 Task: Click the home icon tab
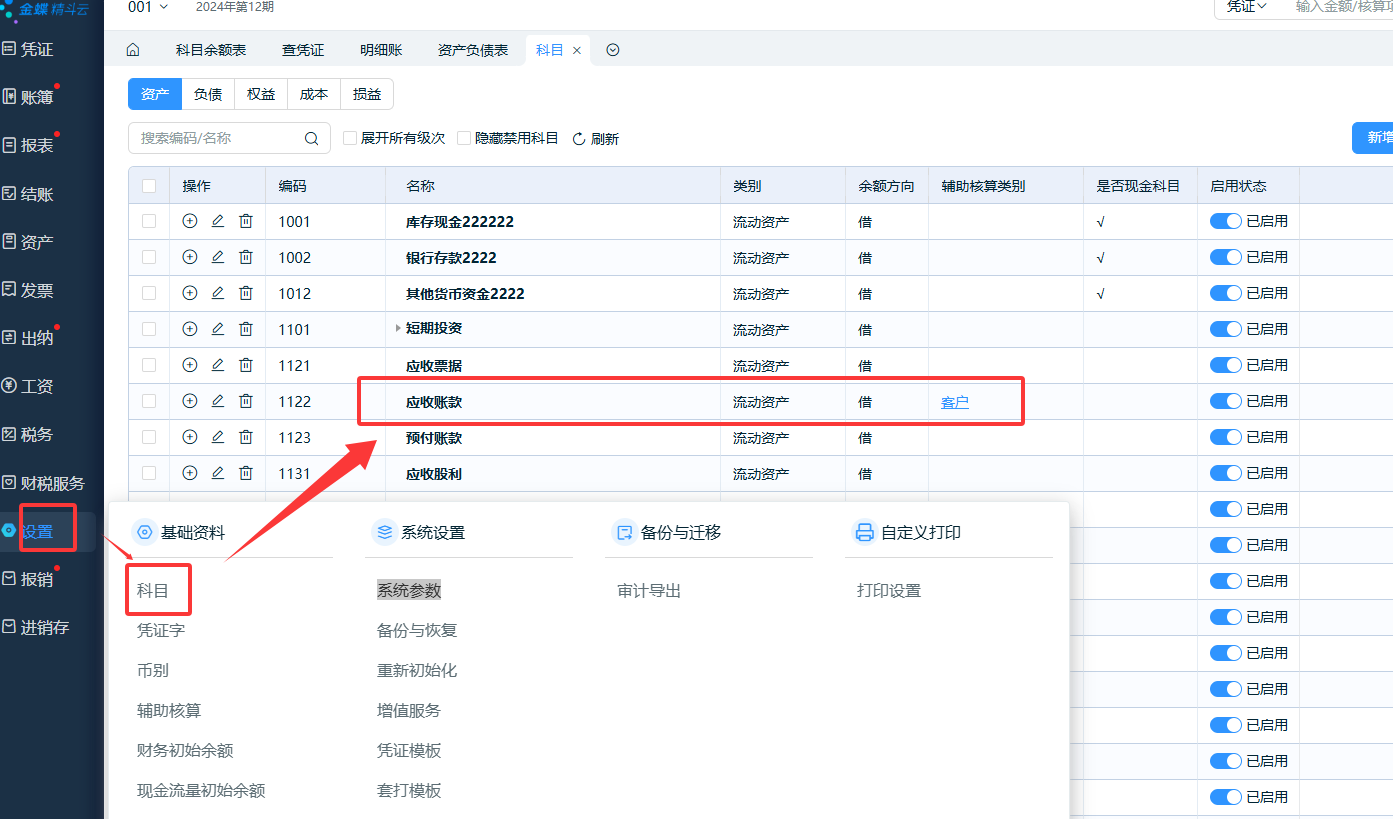[x=132, y=50]
